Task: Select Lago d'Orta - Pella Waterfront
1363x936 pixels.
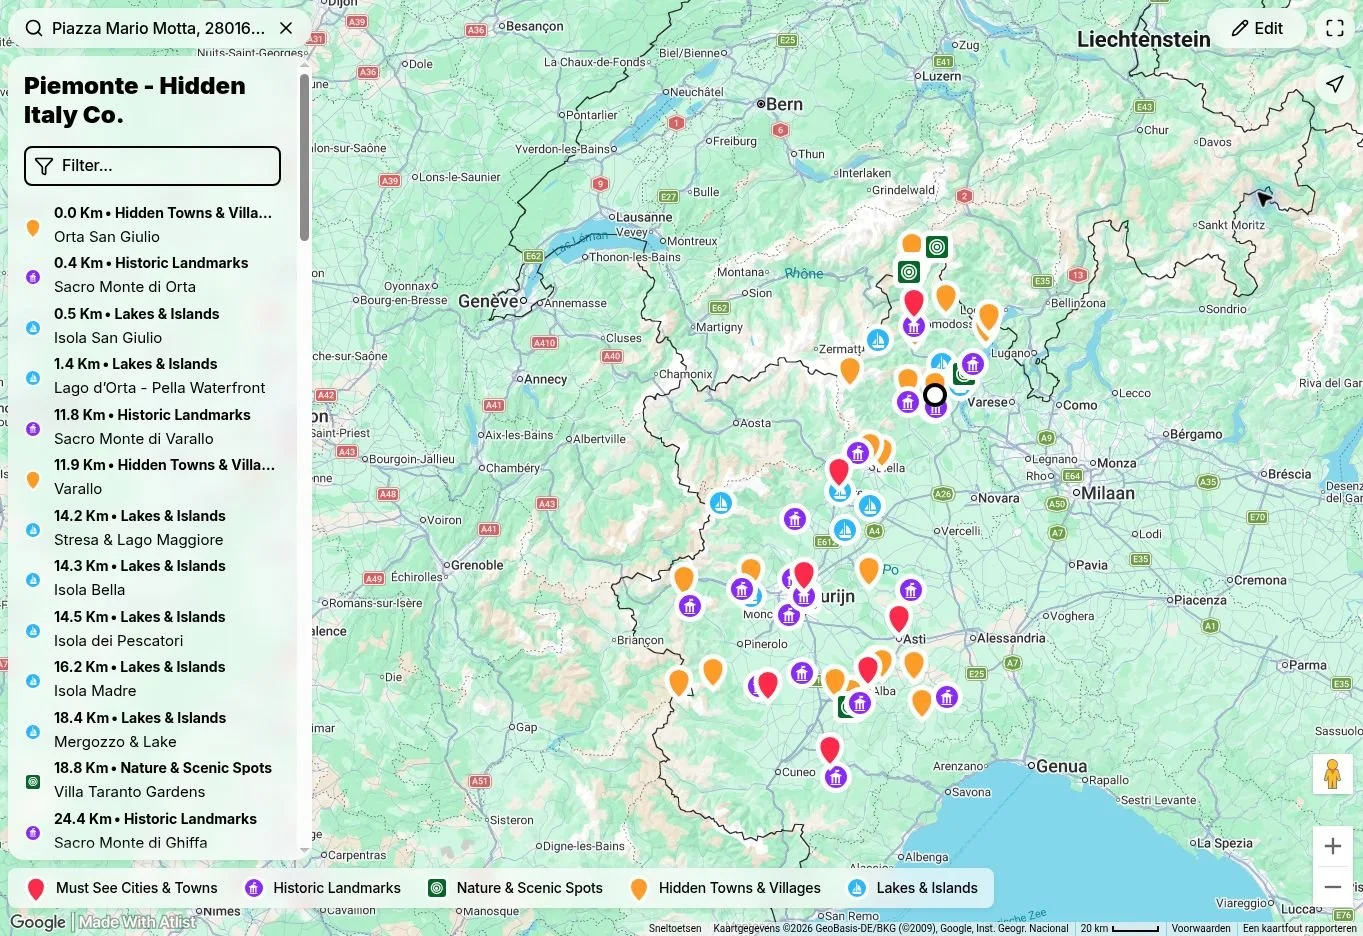Action: click(152, 376)
